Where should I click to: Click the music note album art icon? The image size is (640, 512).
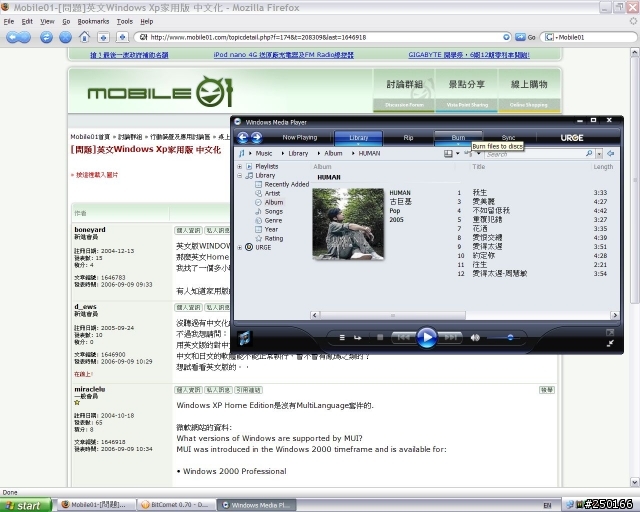(x=245, y=338)
